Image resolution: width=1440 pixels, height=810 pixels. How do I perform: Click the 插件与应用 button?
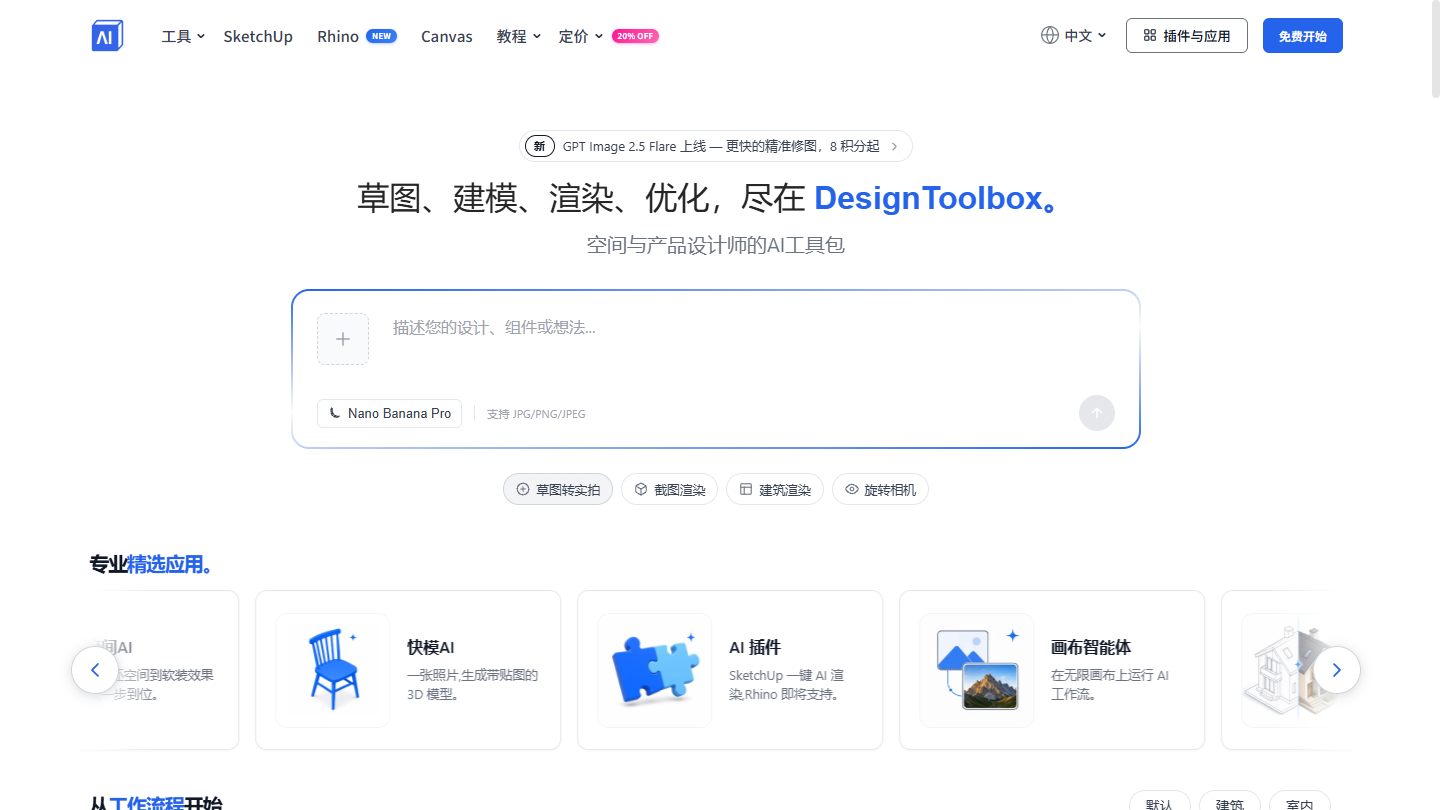1187,35
